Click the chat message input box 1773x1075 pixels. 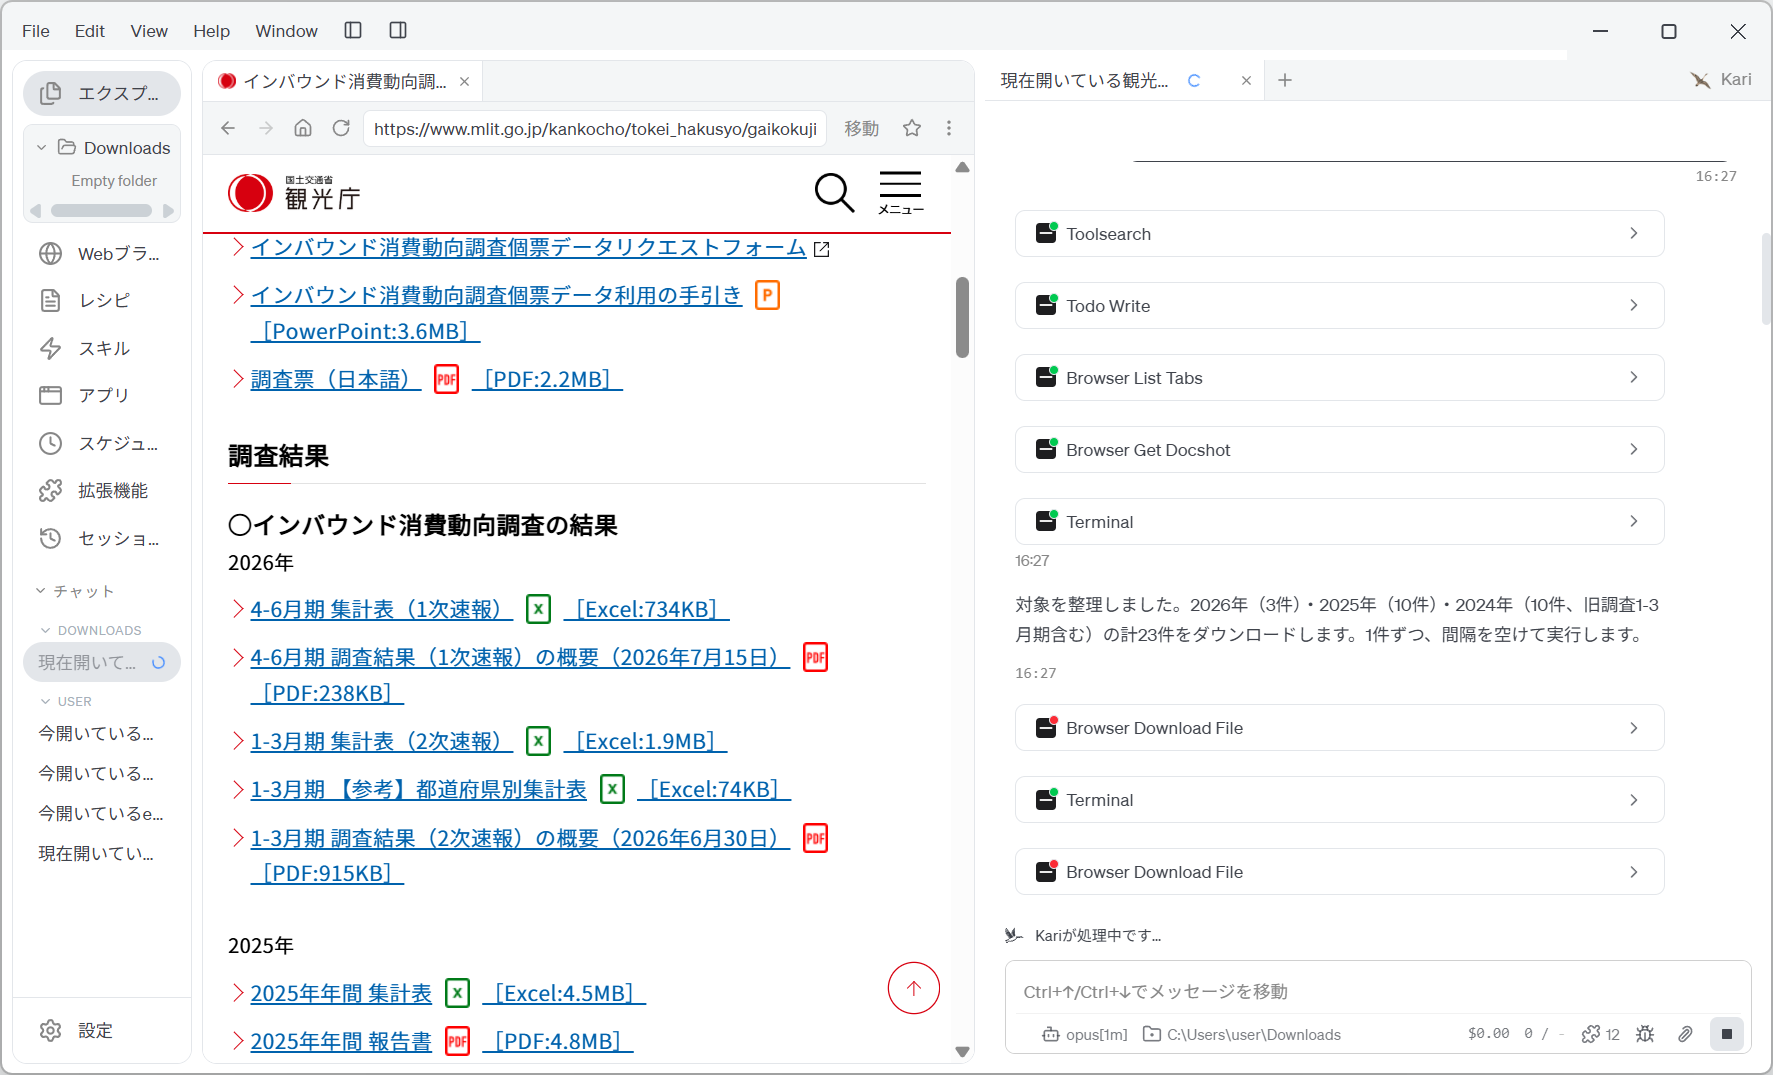point(1377,991)
